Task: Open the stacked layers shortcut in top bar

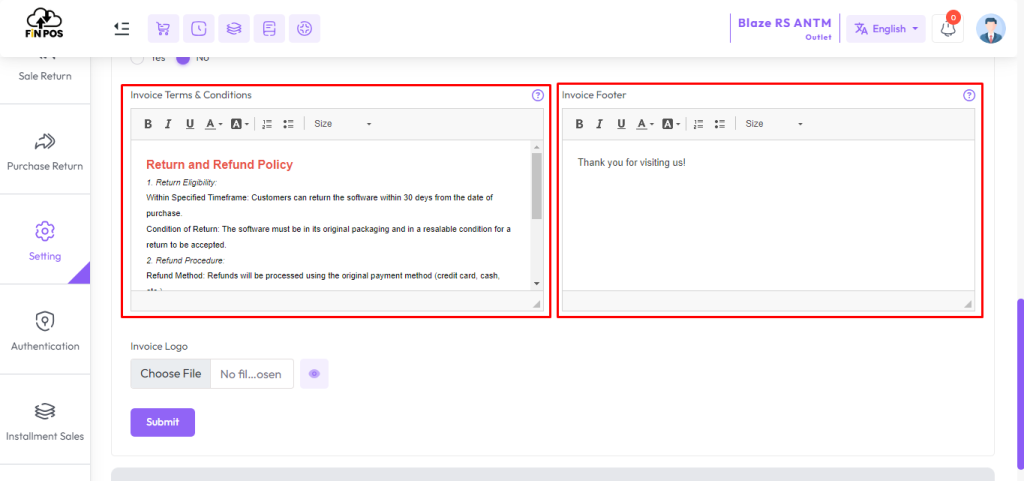Action: 234,29
